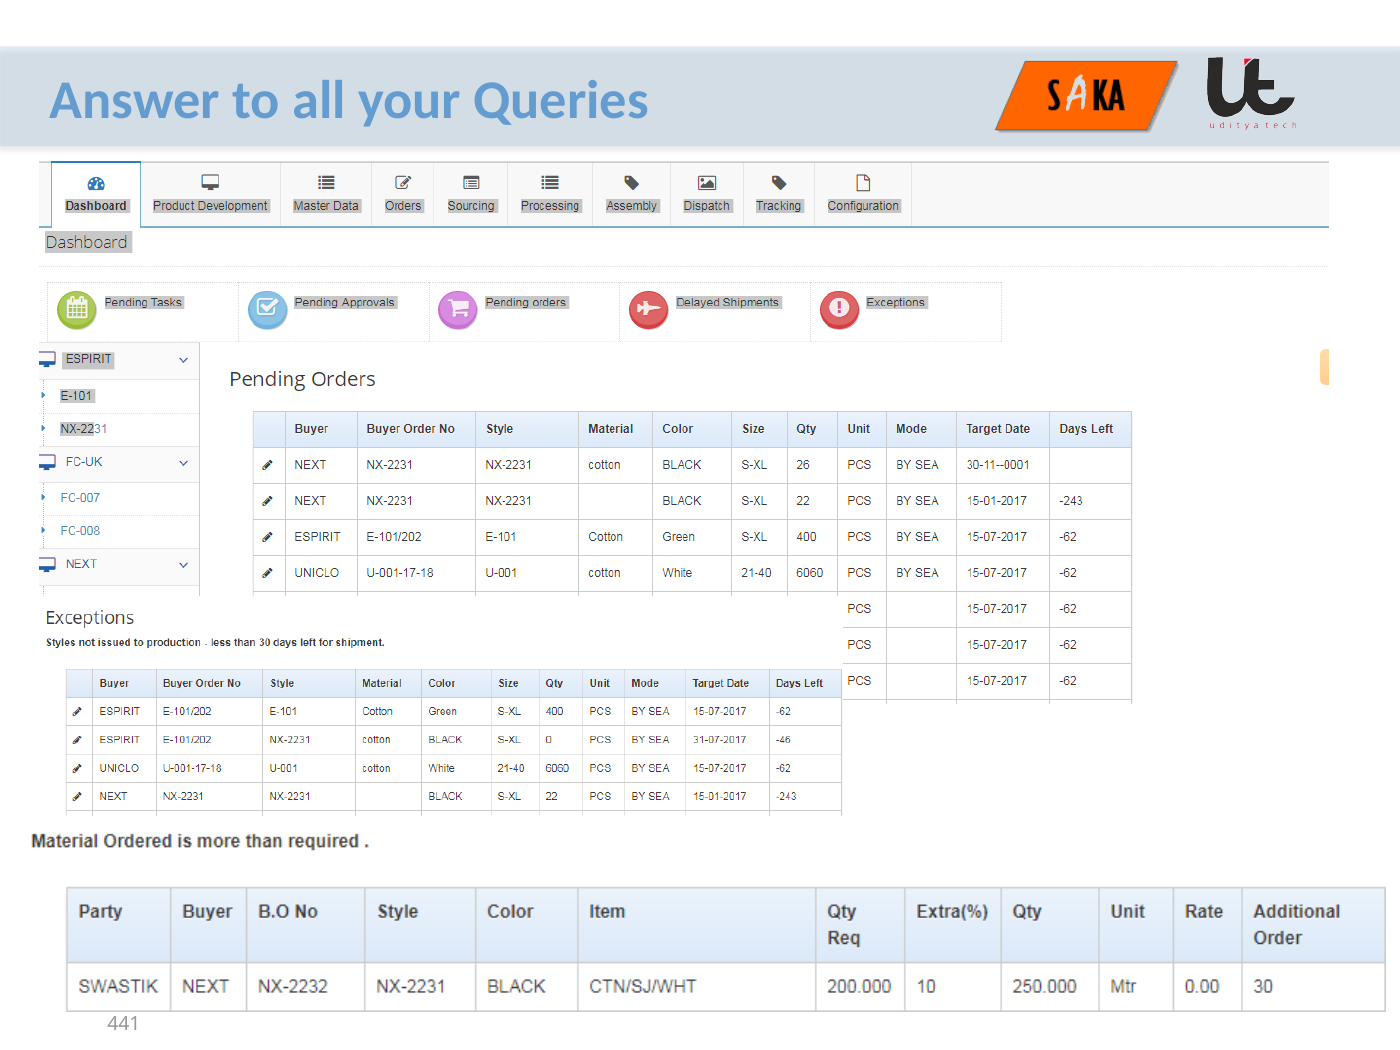
Task: Click the Sourcing icon
Action: (x=471, y=183)
